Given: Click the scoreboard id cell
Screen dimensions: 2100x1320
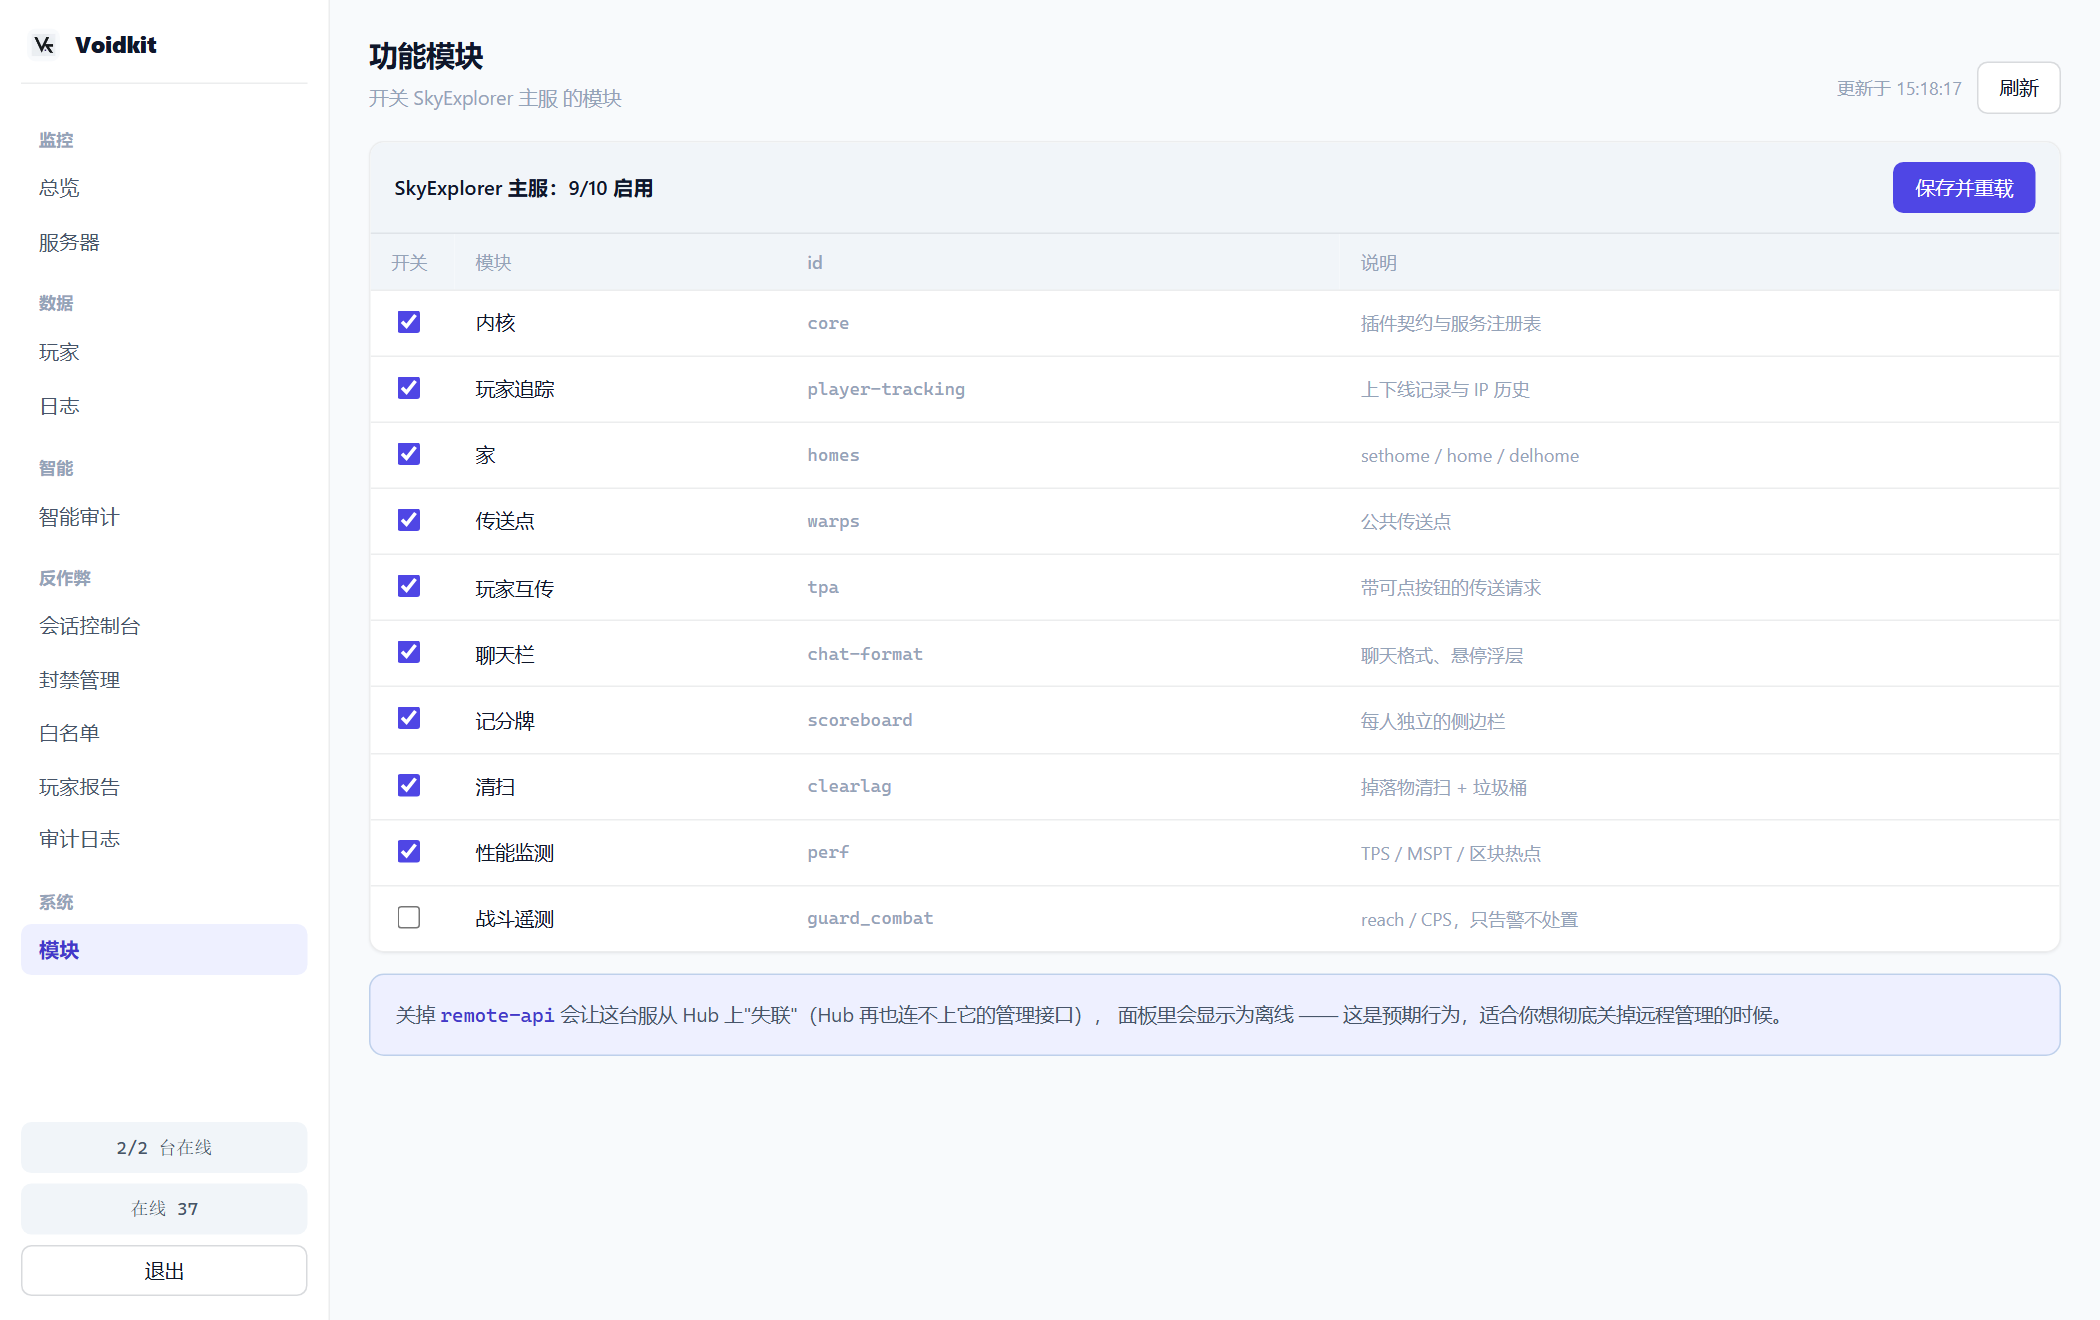Looking at the screenshot, I should pos(860,720).
